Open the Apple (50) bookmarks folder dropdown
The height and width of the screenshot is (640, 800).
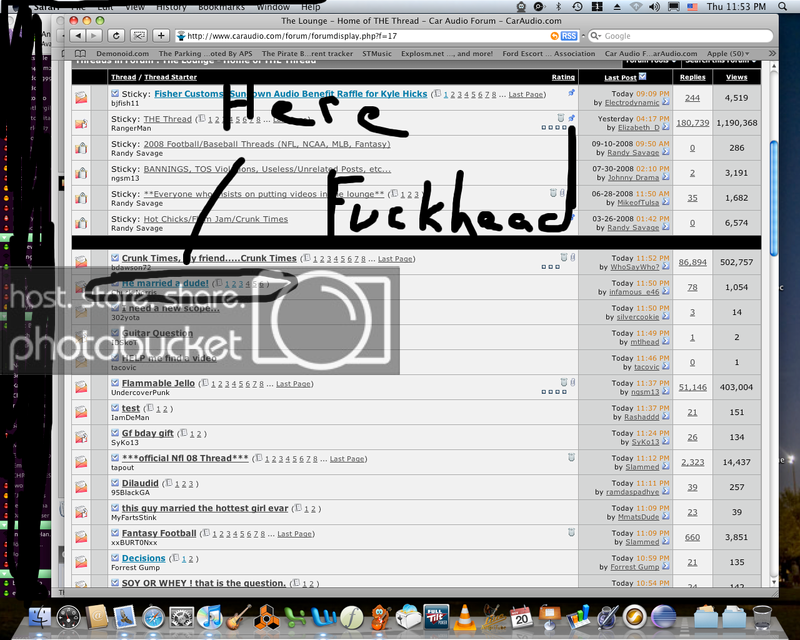point(728,54)
